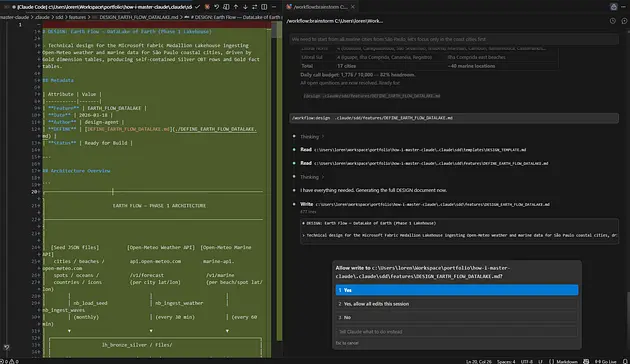Open the Read DESIGN_TEMPLATE.md step
630x364 pixels.
pos(413,150)
